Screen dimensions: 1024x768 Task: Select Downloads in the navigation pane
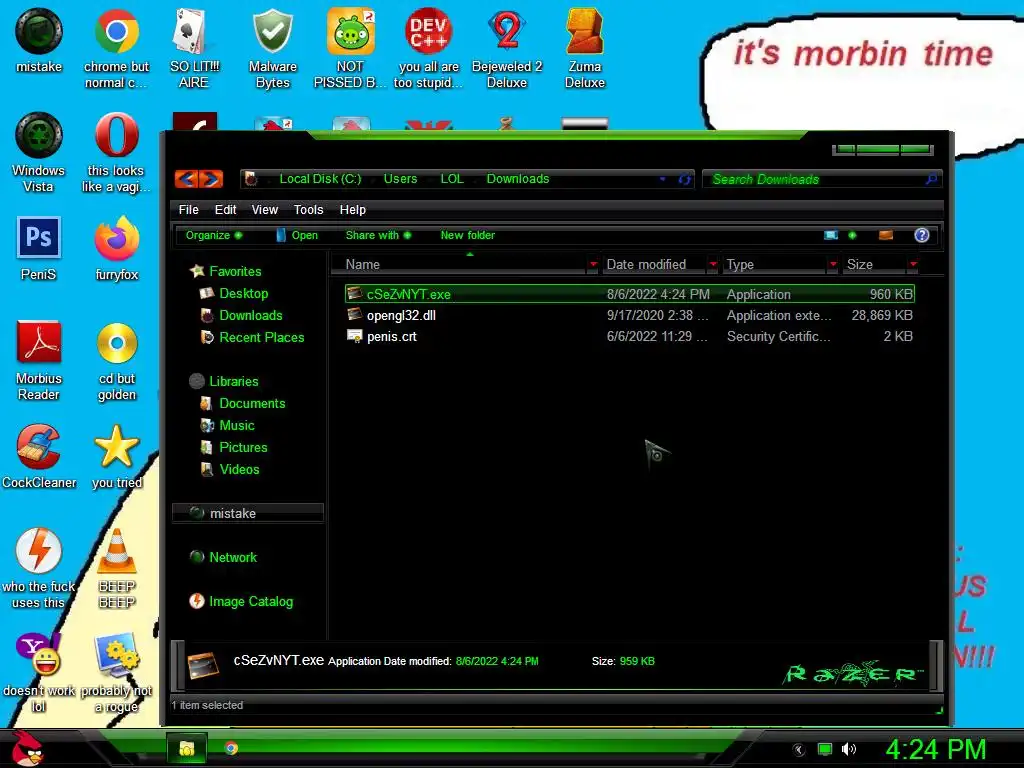pyautogui.click(x=250, y=315)
